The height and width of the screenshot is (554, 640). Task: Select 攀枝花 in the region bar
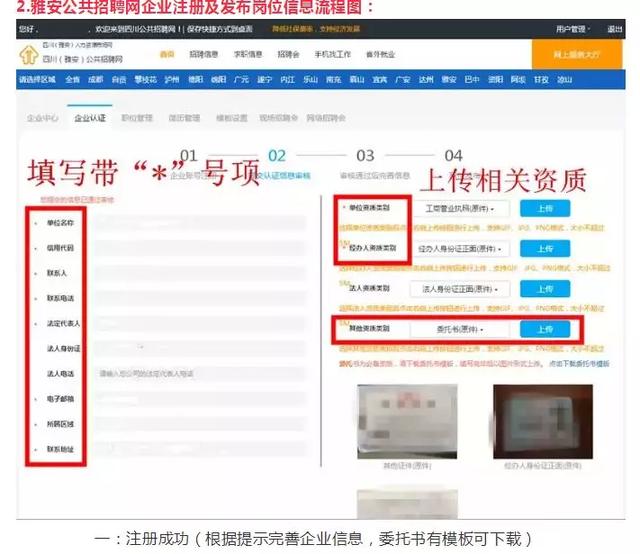click(x=146, y=80)
